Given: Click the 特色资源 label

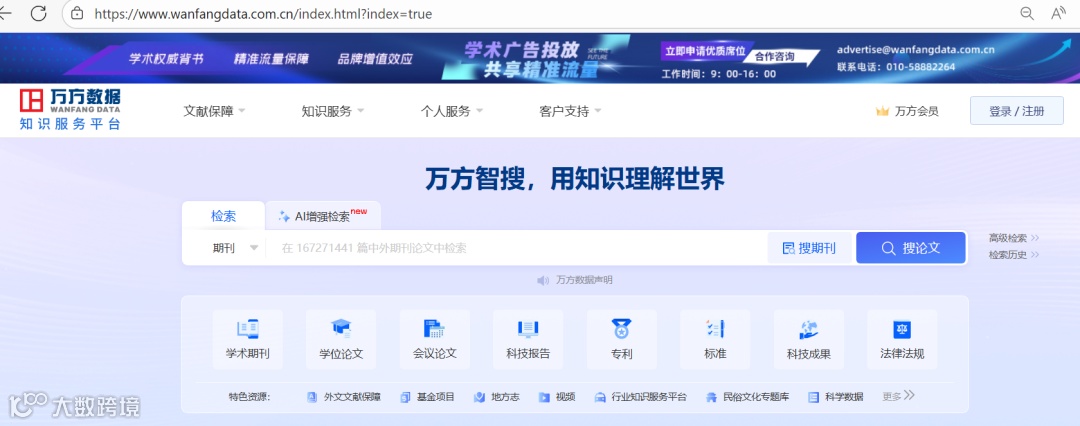Looking at the screenshot, I should click(x=249, y=397).
